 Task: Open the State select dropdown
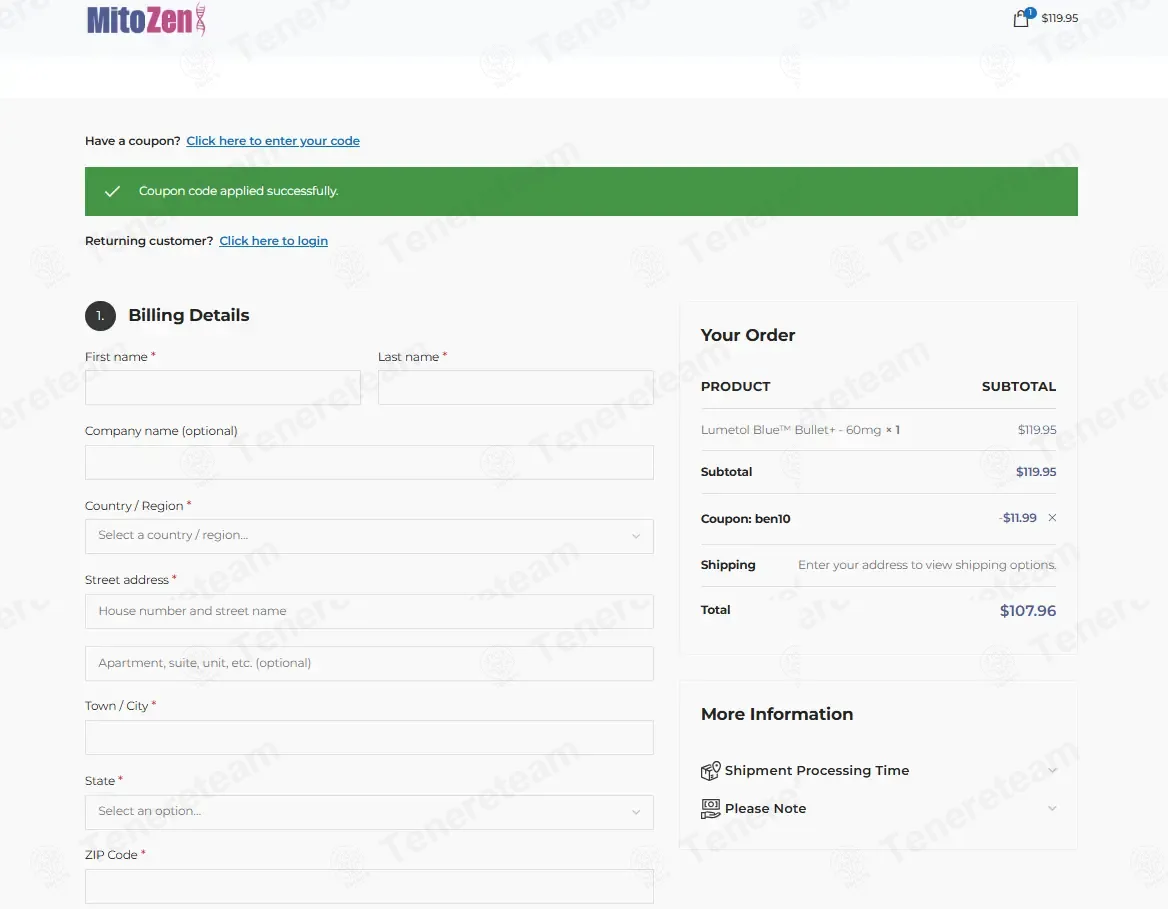pos(369,812)
